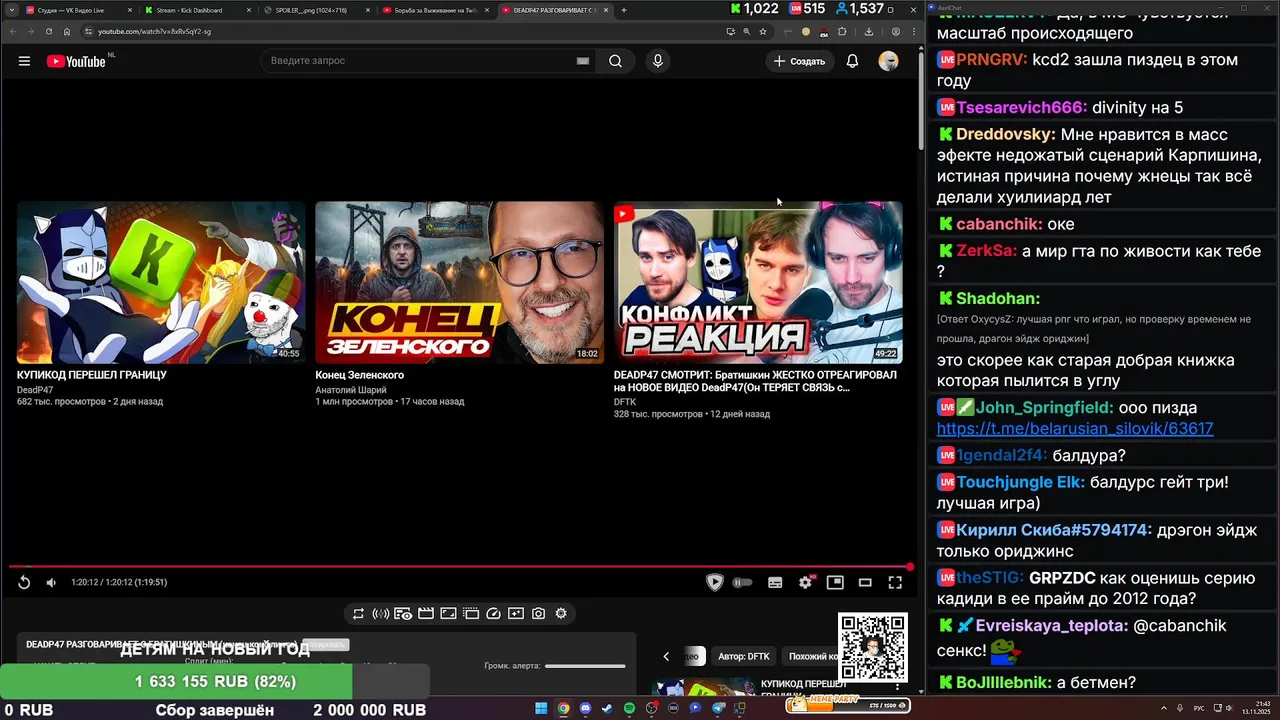Open options menu for КУПИКОД sidebar video
The height and width of the screenshot is (720, 1280).
[x=896, y=688]
